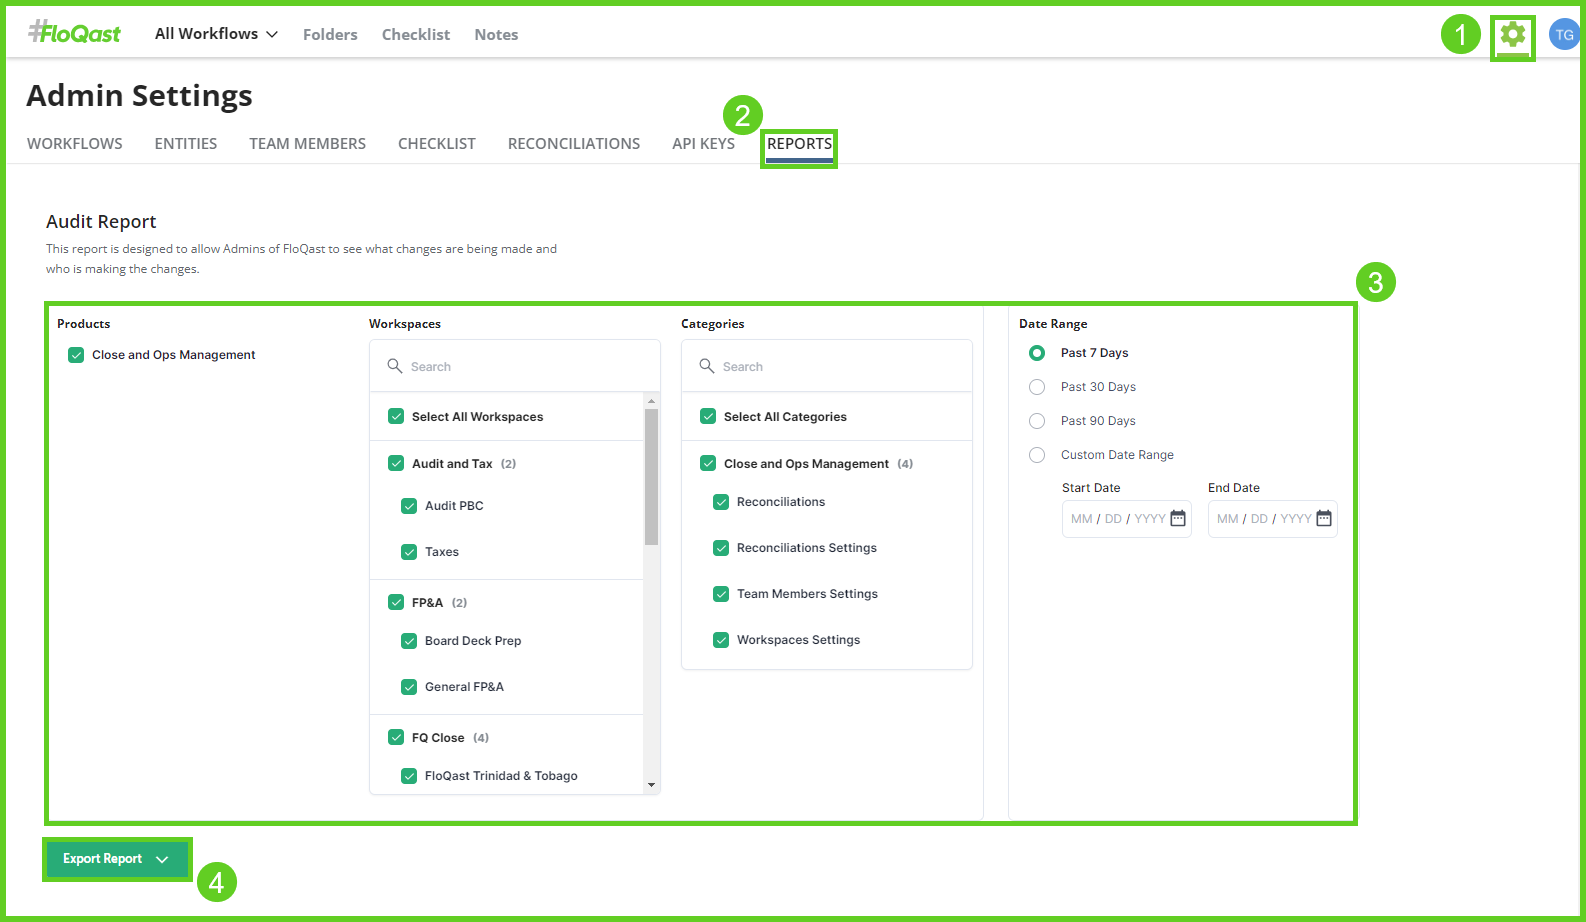Uncheck Close and Ops Management product

76,355
